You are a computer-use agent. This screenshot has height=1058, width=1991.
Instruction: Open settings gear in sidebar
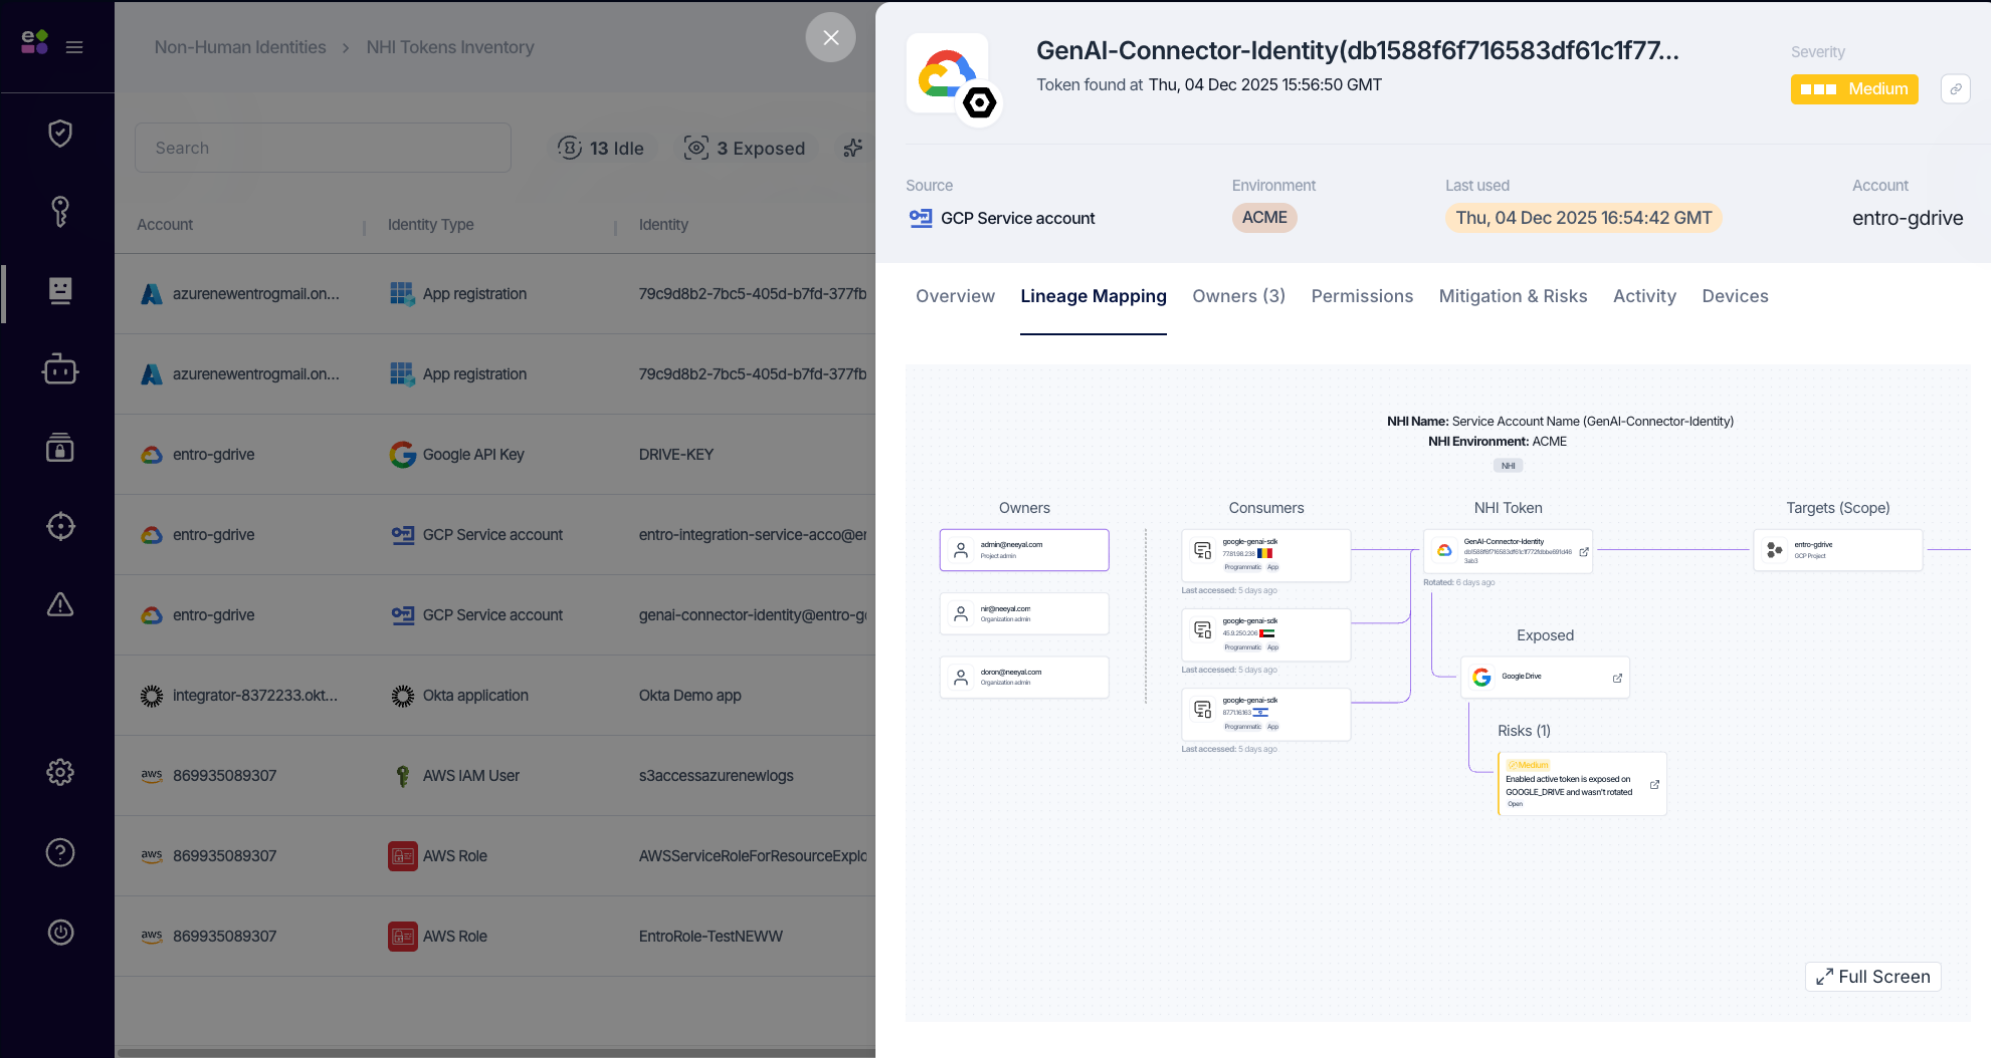(60, 772)
